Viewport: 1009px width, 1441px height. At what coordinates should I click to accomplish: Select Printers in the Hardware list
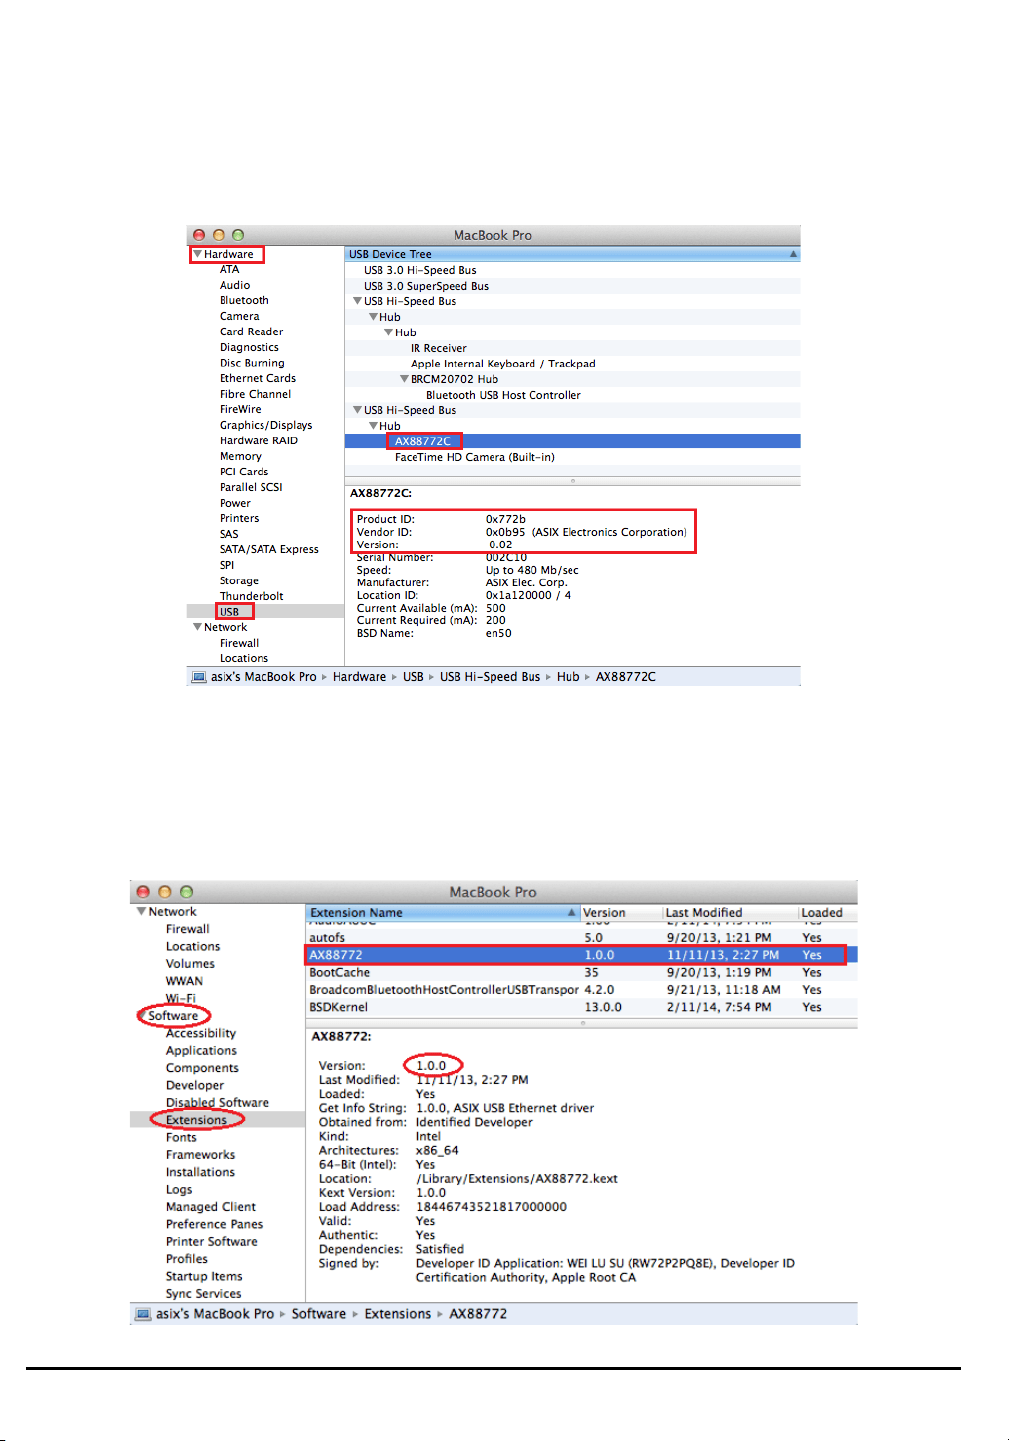[239, 518]
